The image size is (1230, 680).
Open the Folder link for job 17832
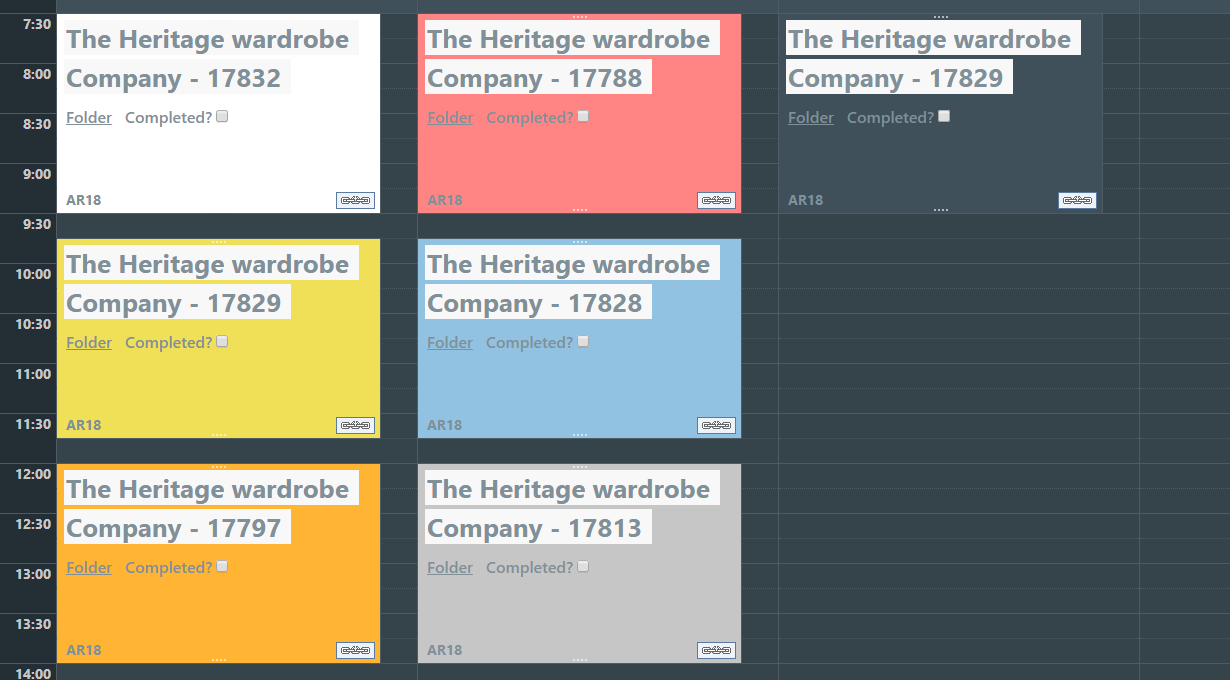click(x=89, y=117)
